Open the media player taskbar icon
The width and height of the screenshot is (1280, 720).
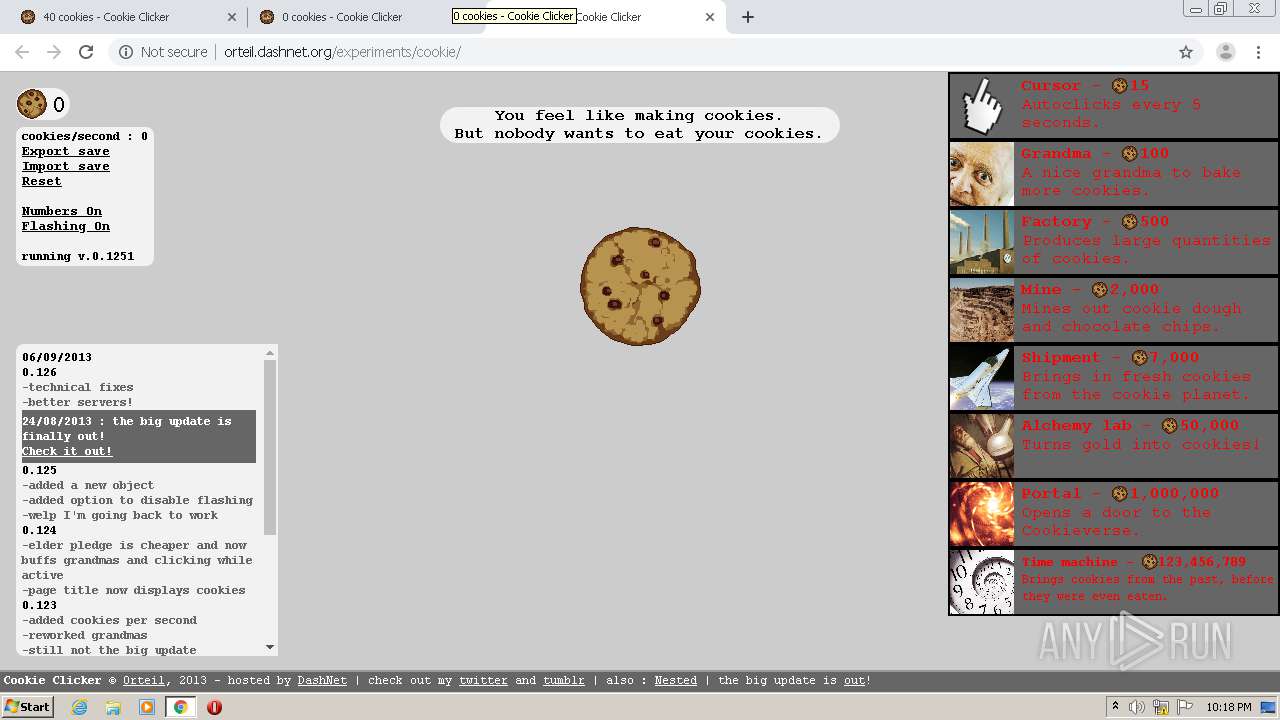point(147,707)
